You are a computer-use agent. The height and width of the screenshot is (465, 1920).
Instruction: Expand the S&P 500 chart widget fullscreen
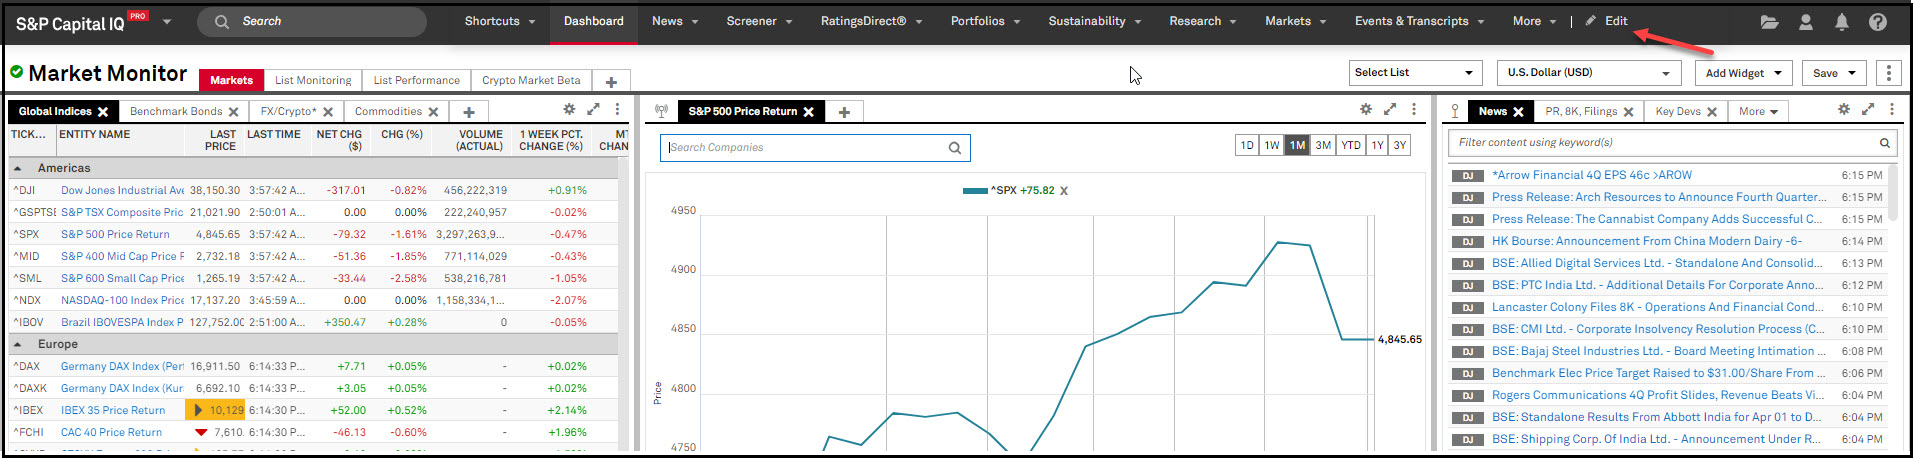1389,110
